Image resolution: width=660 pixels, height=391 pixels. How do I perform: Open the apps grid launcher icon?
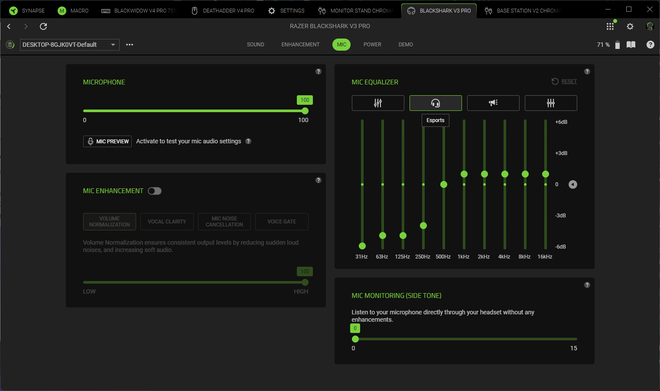(x=610, y=27)
